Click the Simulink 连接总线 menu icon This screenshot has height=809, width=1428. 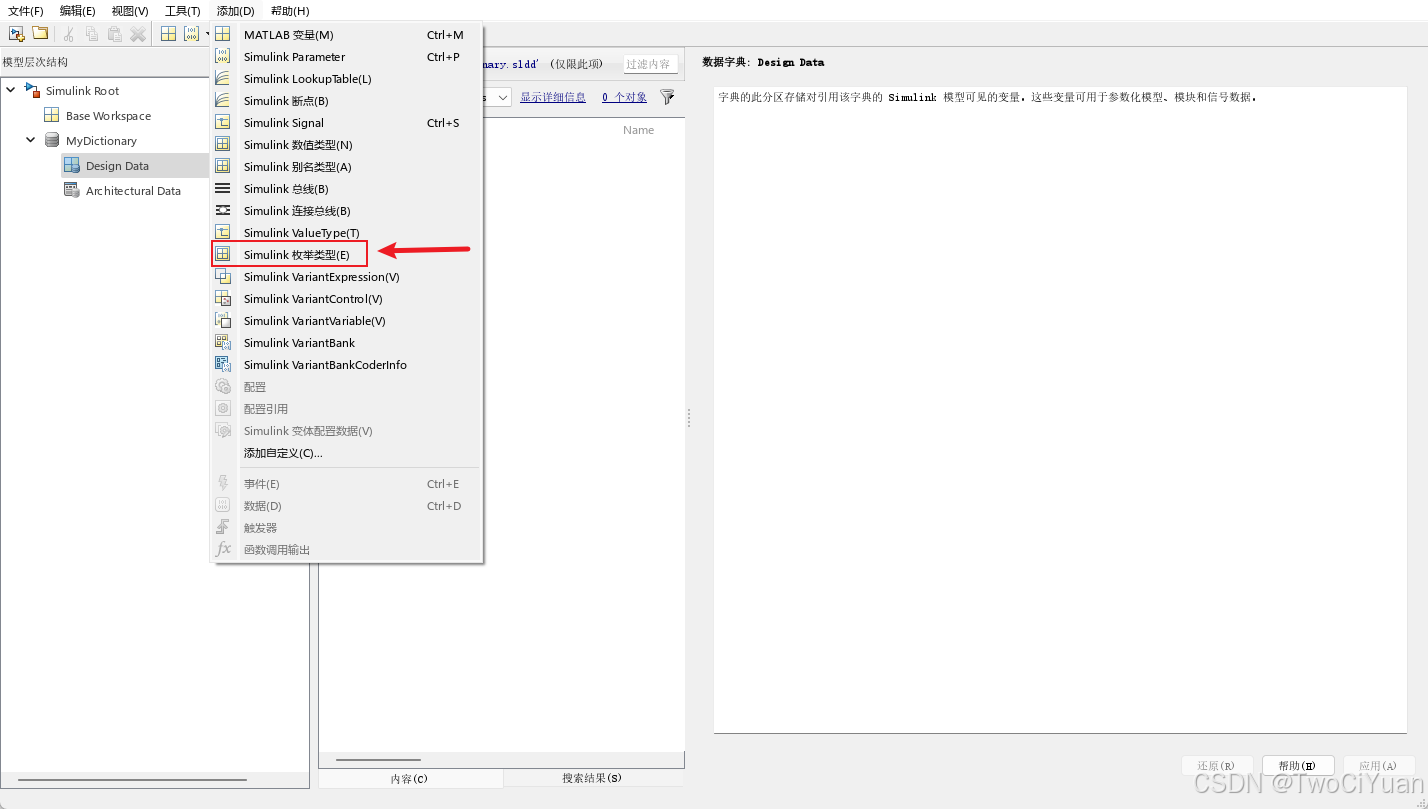pos(223,210)
